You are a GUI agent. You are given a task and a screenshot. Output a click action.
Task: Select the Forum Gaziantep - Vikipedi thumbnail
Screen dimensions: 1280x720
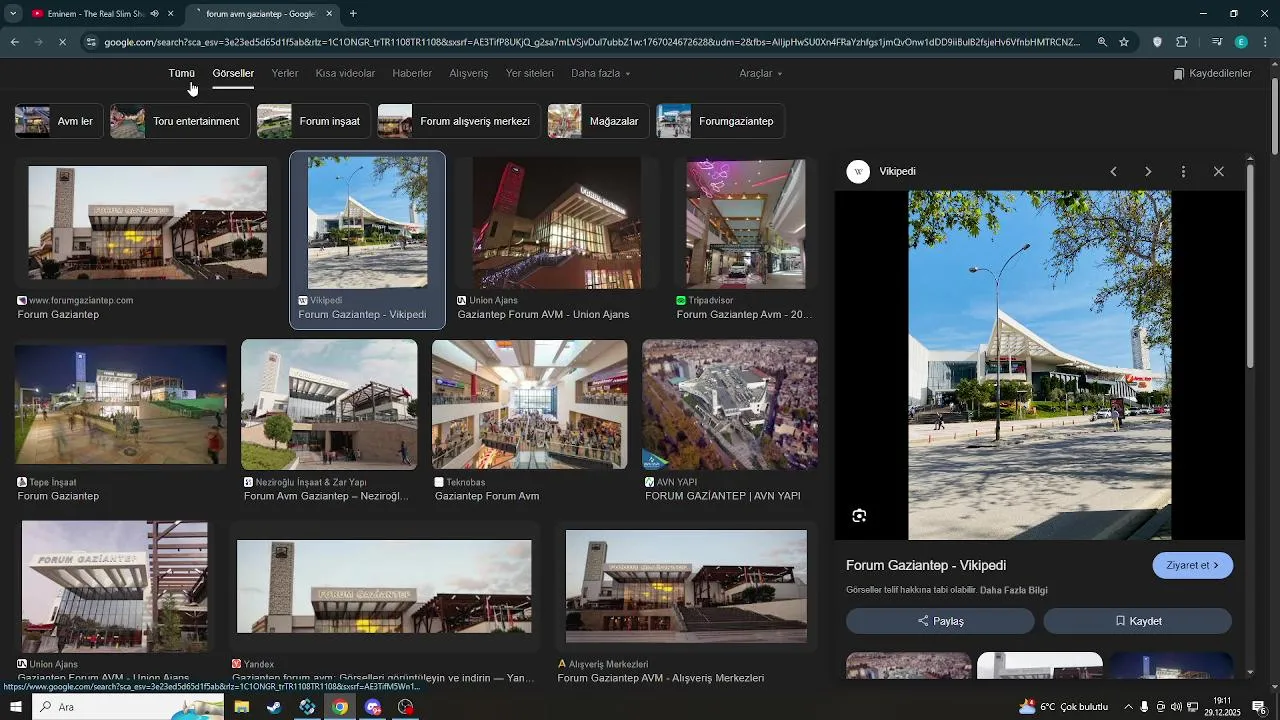click(367, 222)
